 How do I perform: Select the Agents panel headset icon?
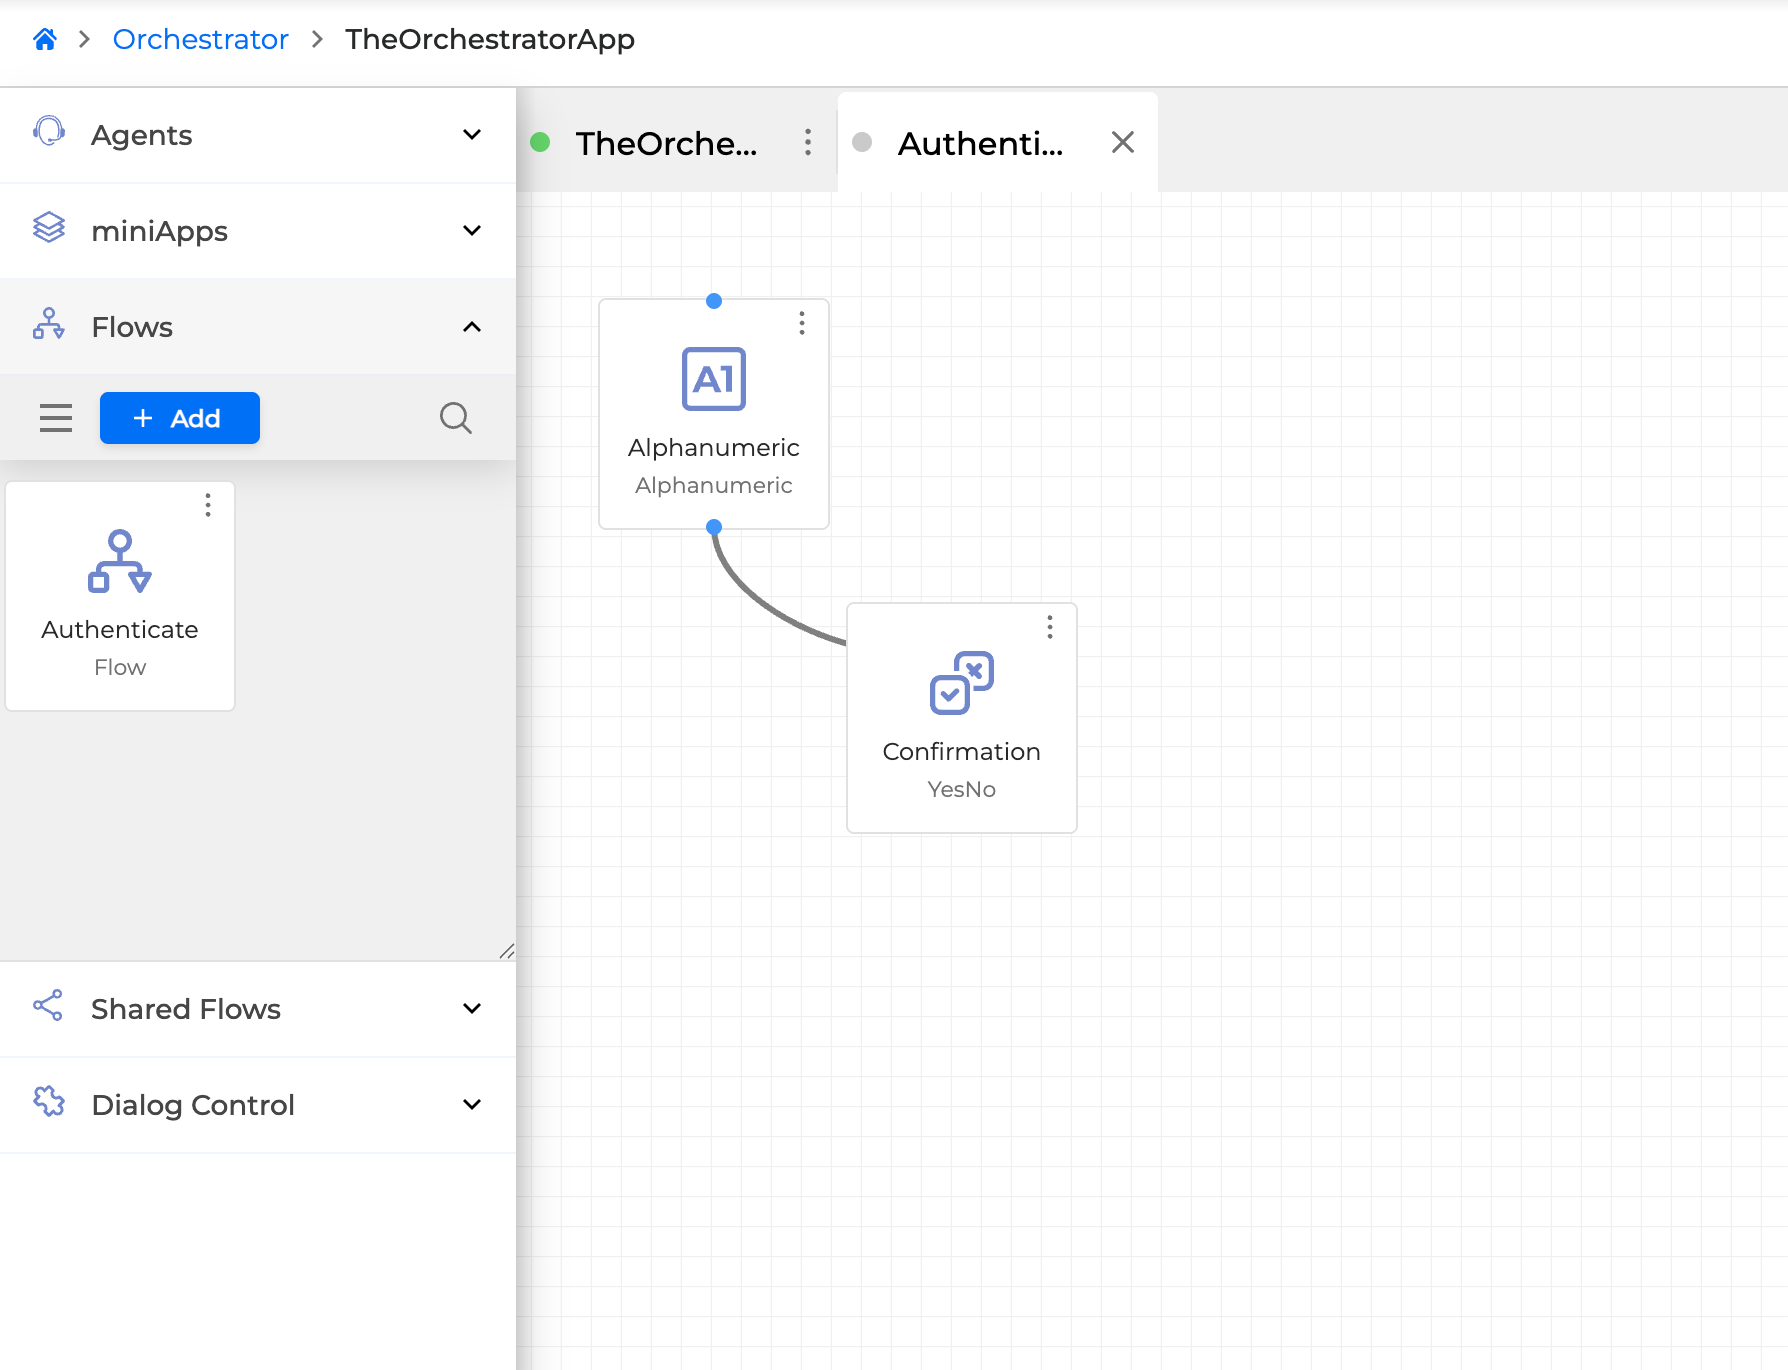tap(48, 131)
